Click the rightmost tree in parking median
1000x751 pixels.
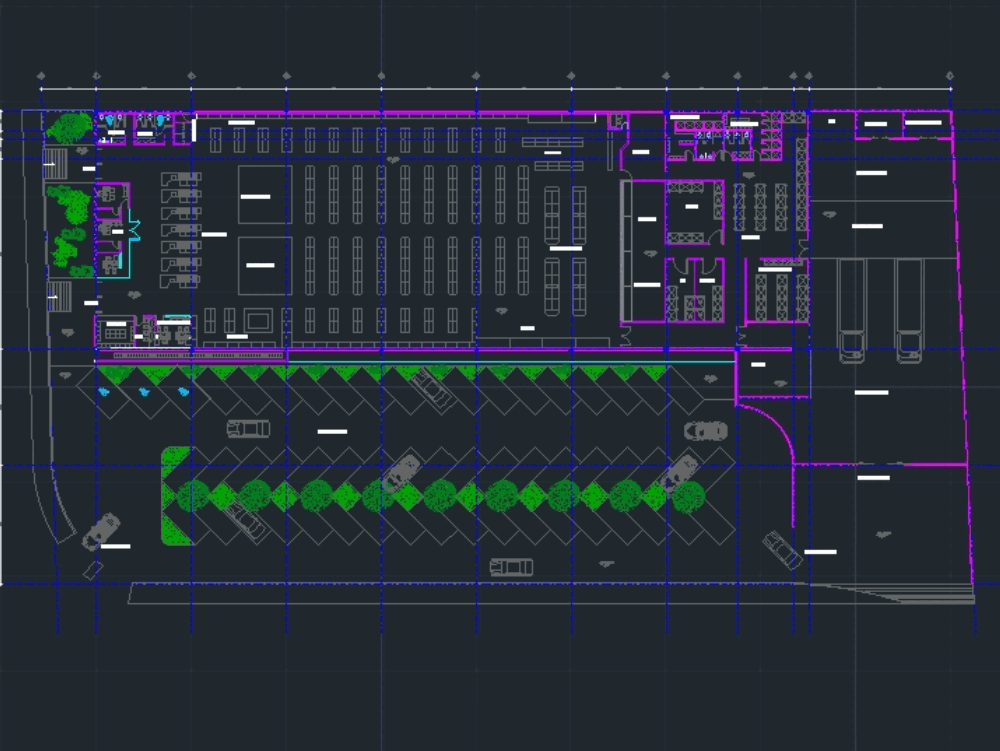688,496
